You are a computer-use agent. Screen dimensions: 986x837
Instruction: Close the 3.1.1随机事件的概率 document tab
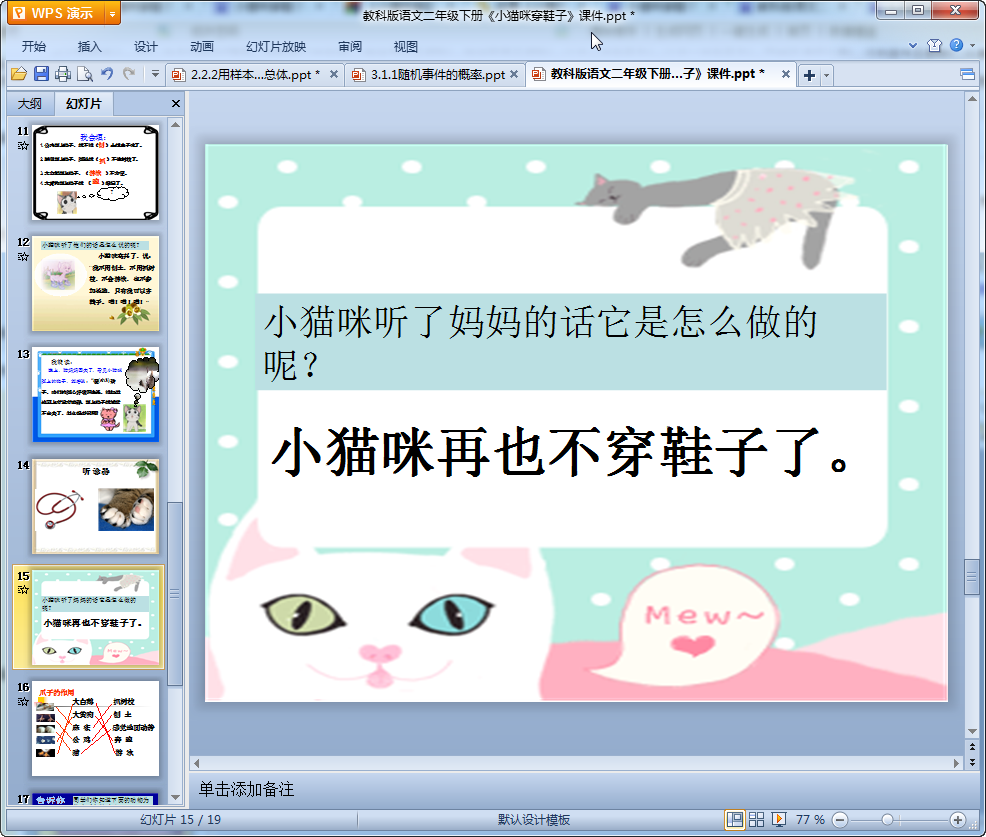pos(514,74)
